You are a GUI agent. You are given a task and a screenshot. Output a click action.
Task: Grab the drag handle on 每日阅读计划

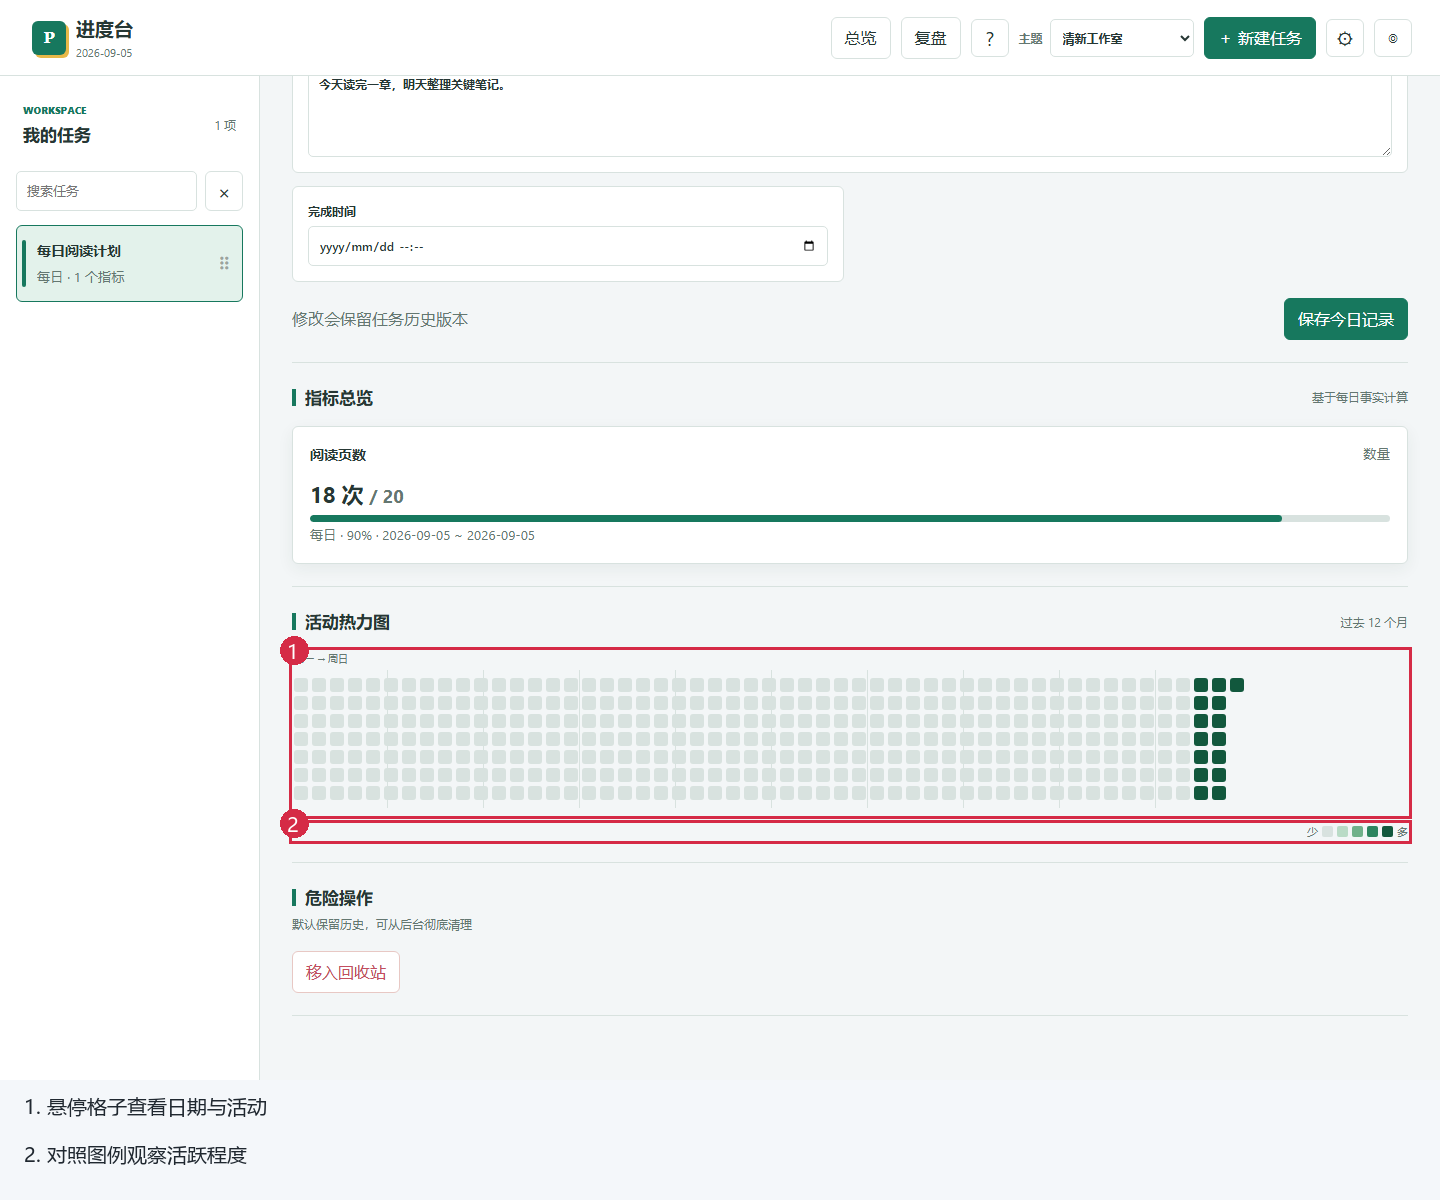[224, 263]
